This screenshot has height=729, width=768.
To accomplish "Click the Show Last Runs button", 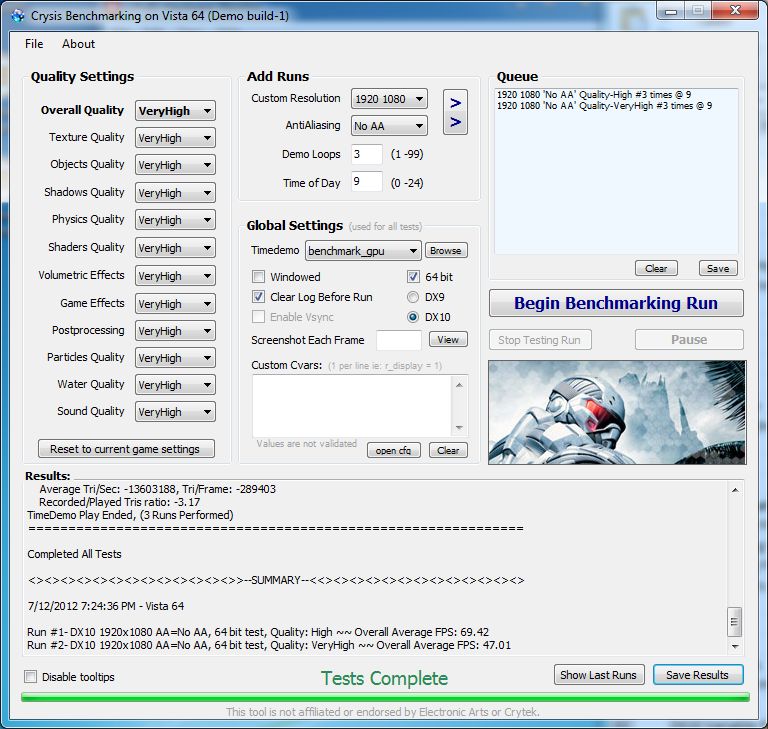I will (x=599, y=675).
